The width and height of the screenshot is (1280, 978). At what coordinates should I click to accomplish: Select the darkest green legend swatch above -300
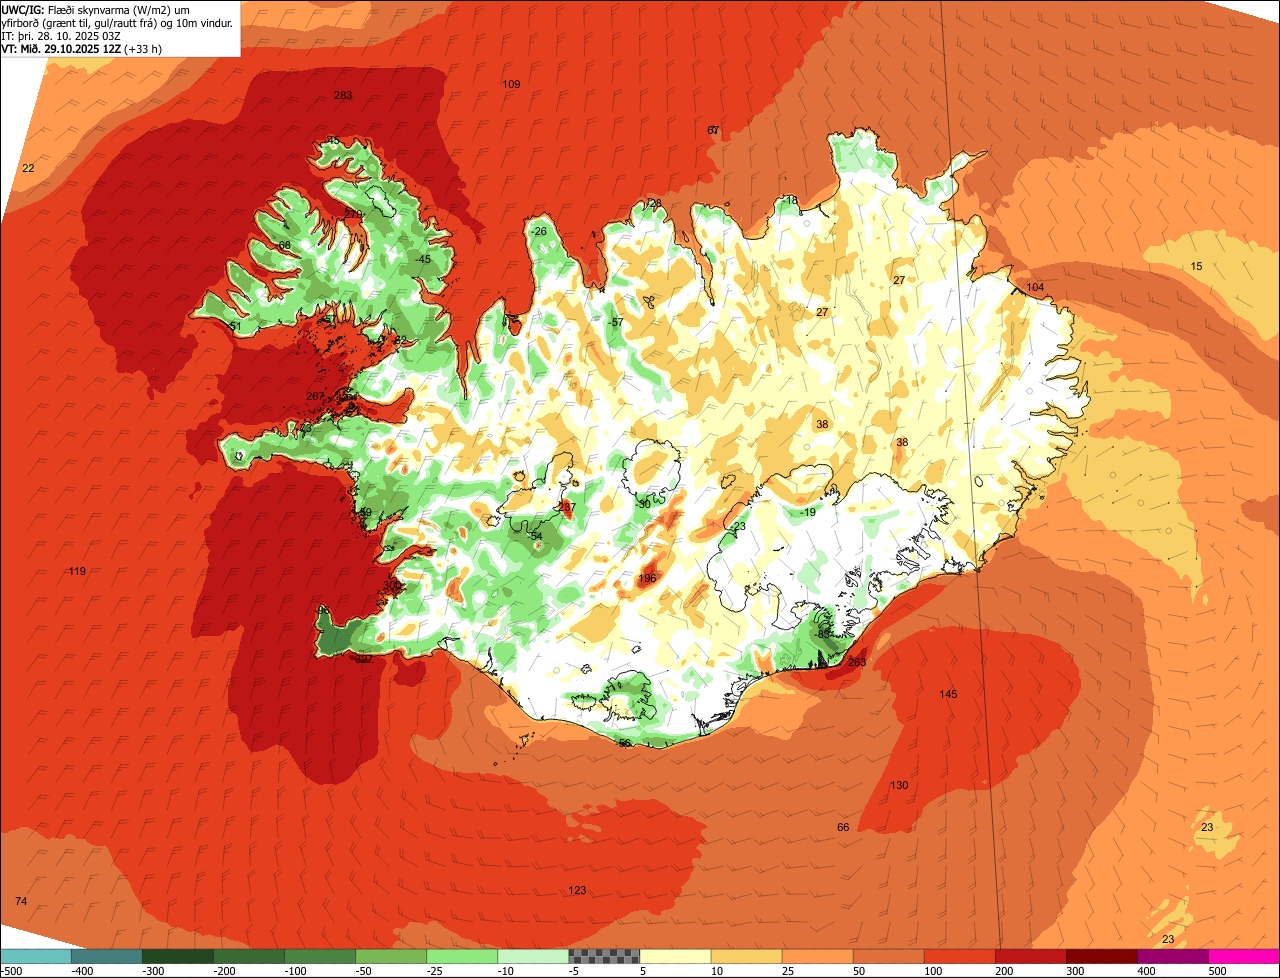tap(177, 956)
